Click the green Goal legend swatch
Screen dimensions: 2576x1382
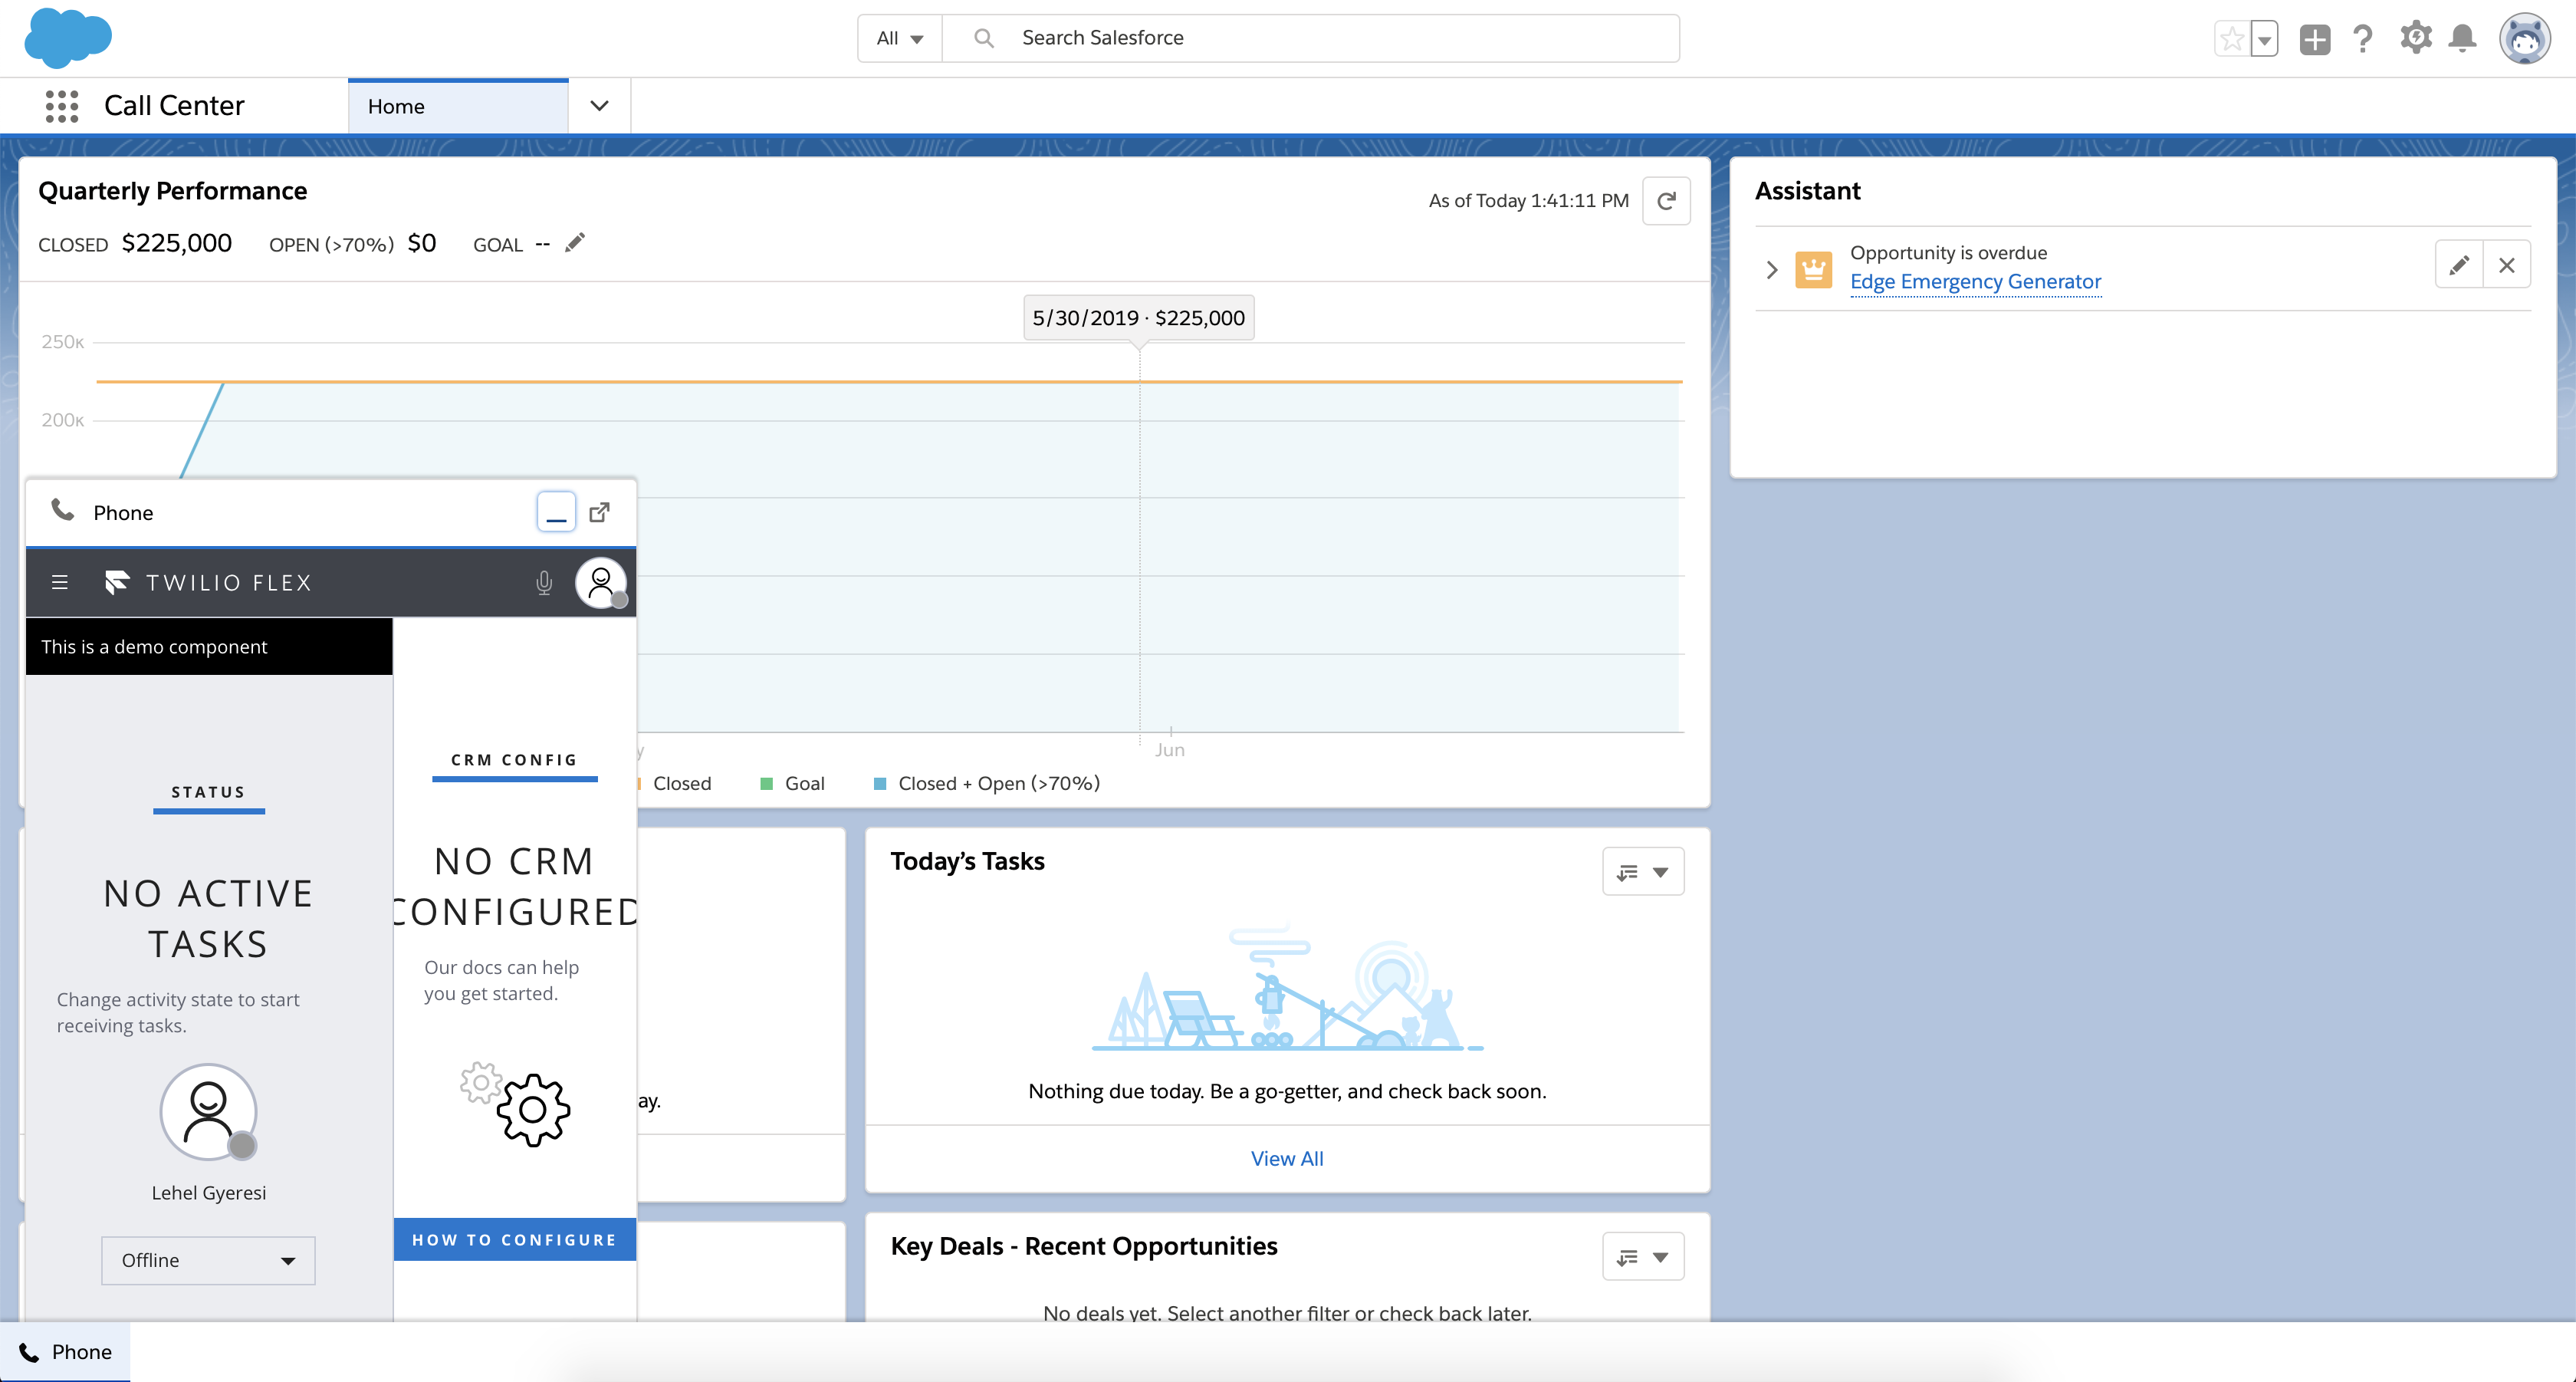[767, 784]
